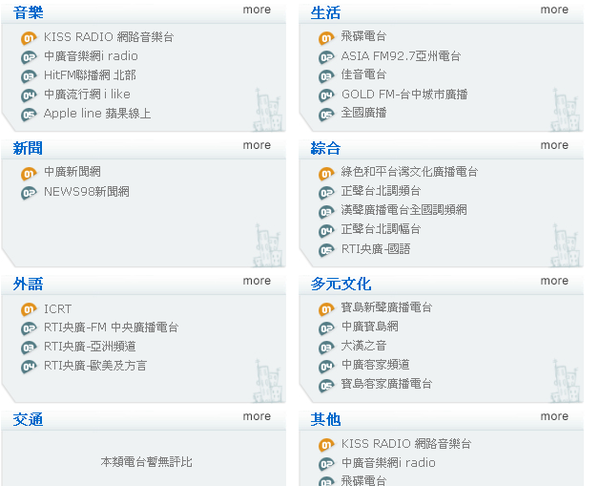The width and height of the screenshot is (600, 486).
Task: Select 正聲台北調幅台 station
Action: click(x=381, y=229)
